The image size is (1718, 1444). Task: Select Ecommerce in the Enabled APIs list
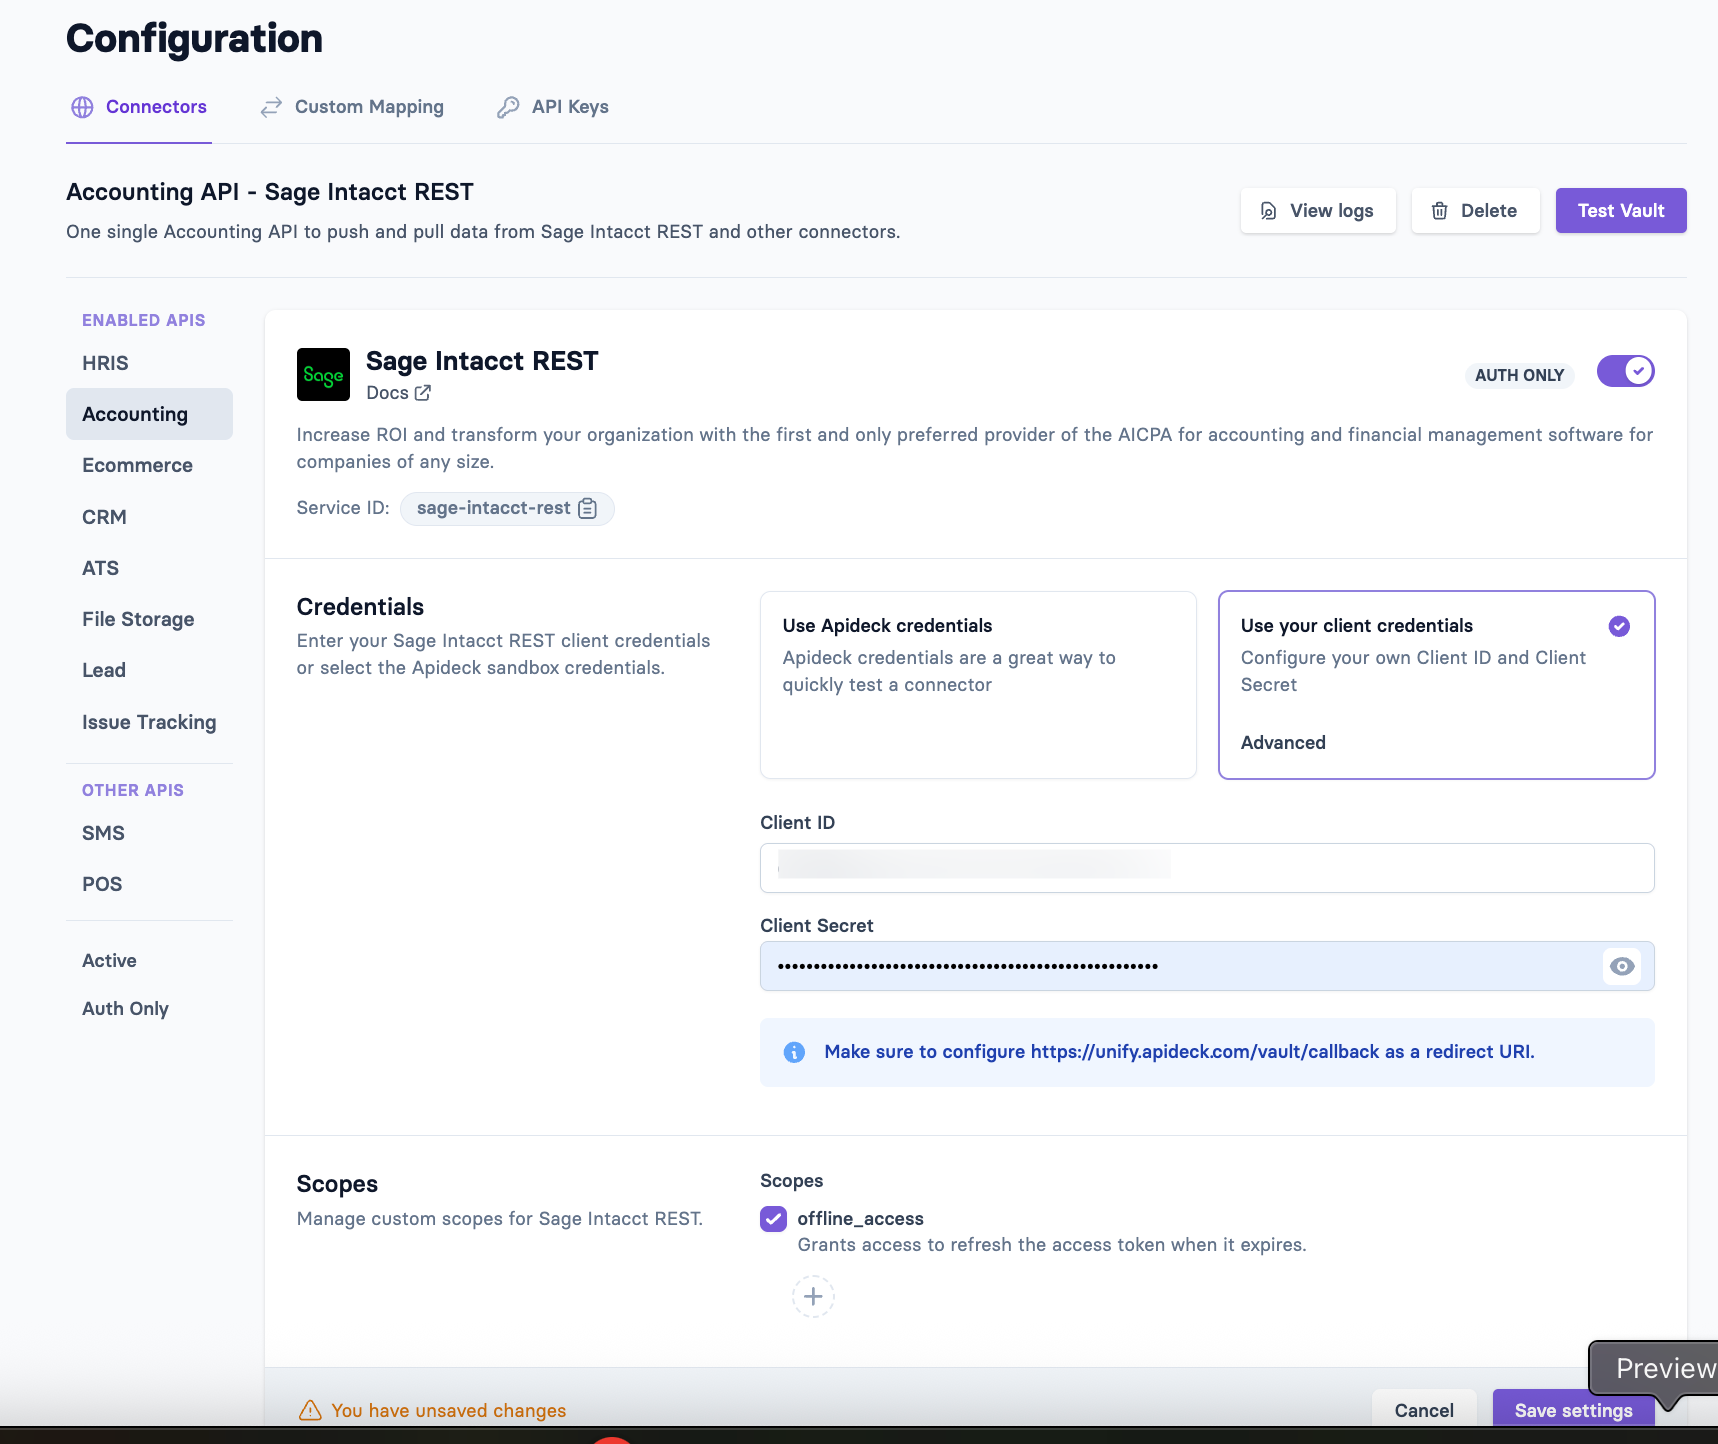pyautogui.click(x=137, y=465)
